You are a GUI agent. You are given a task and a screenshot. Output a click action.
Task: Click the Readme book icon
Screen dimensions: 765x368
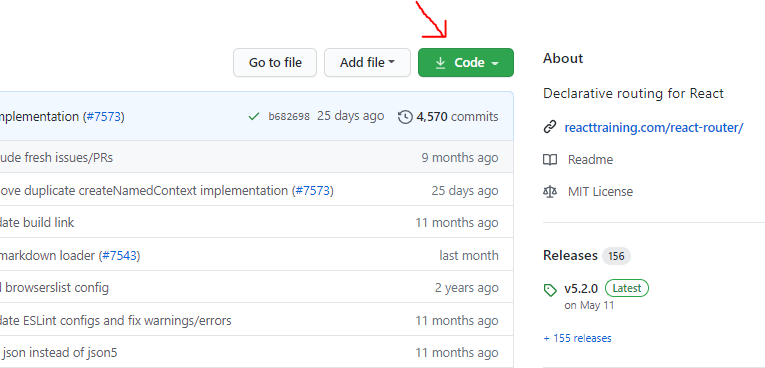tap(550, 160)
